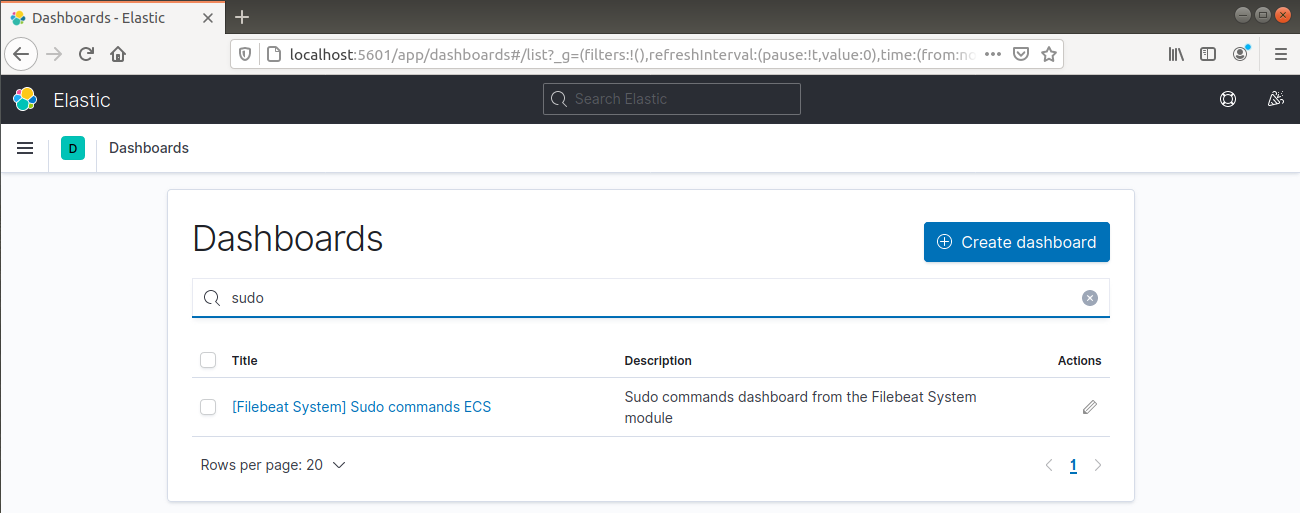Focus the Search Elastic field

(672, 99)
